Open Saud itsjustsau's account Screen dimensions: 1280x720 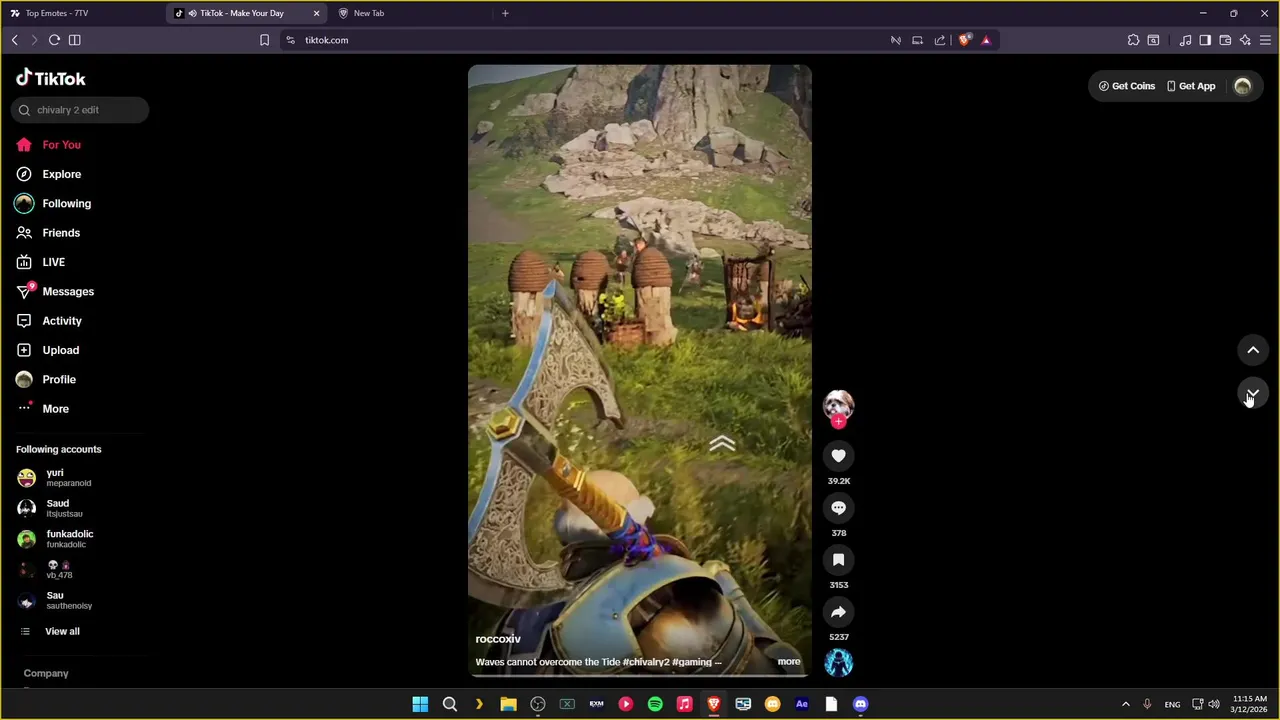[51, 508]
